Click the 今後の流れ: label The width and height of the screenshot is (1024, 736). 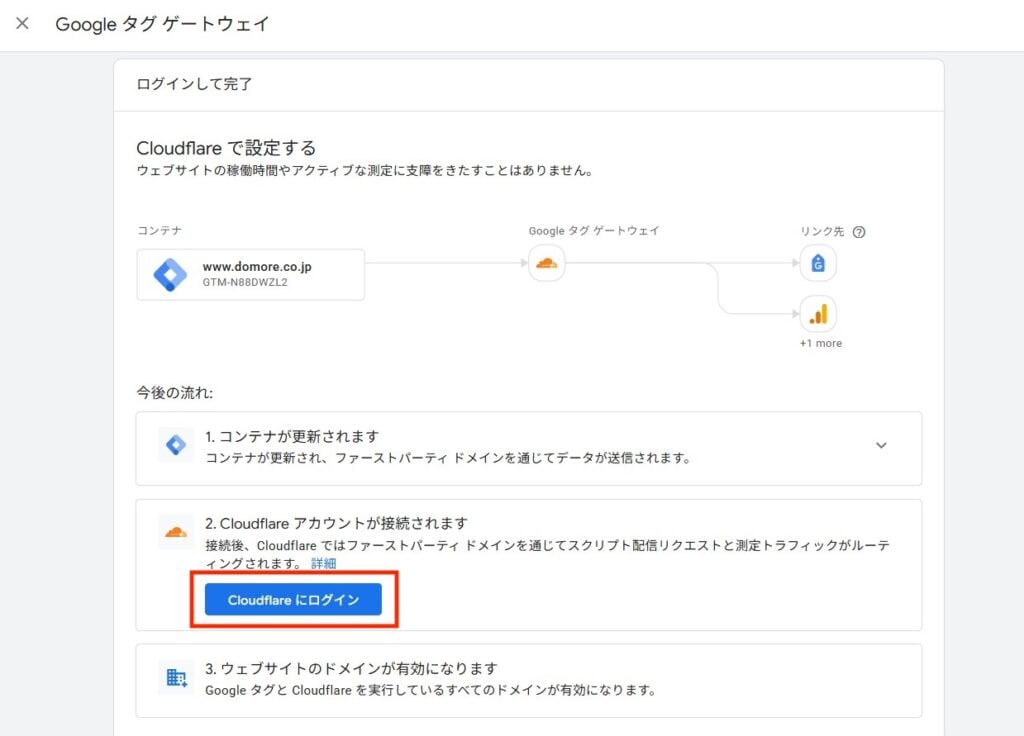(174, 392)
